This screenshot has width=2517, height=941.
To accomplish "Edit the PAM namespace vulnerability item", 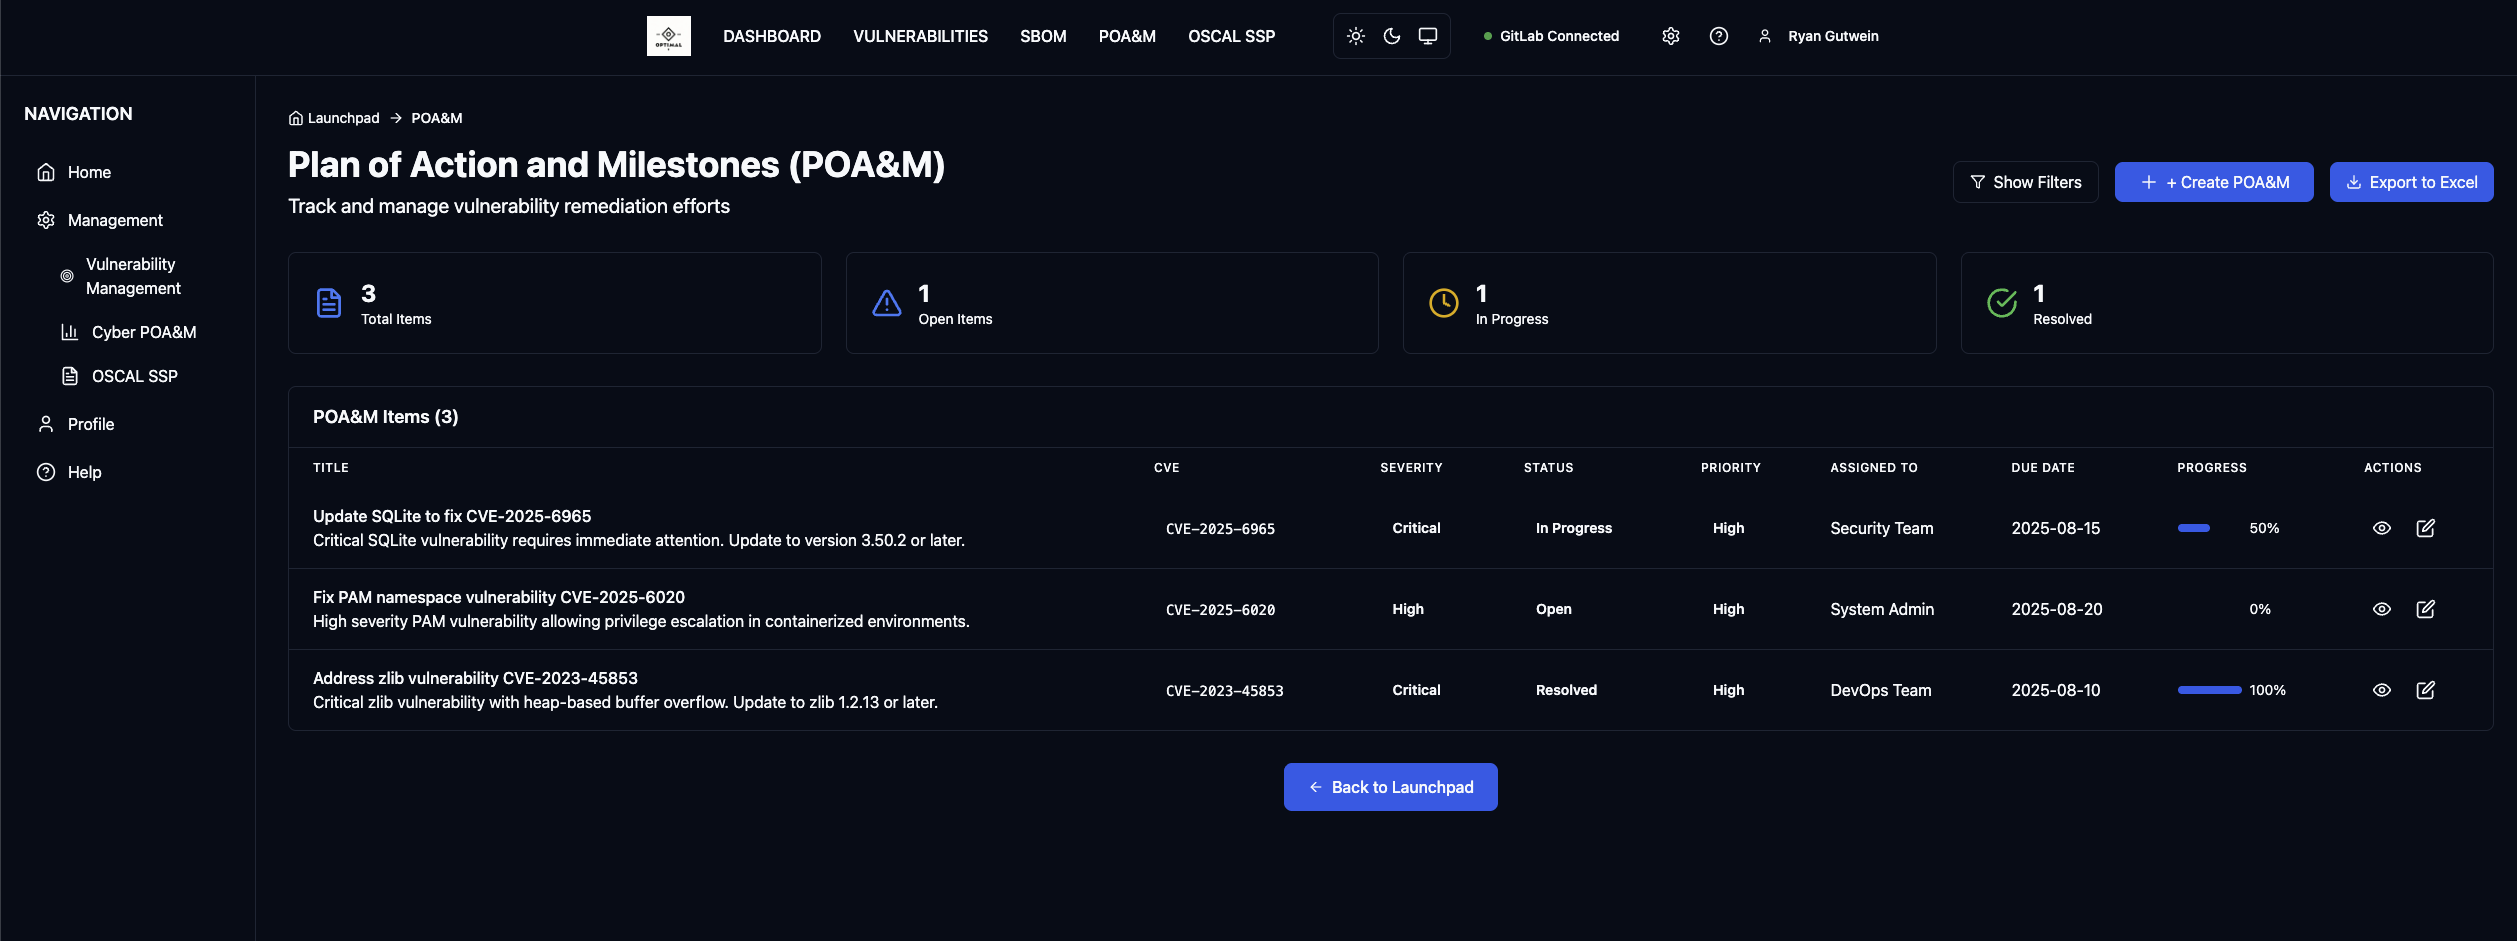I will [2427, 608].
